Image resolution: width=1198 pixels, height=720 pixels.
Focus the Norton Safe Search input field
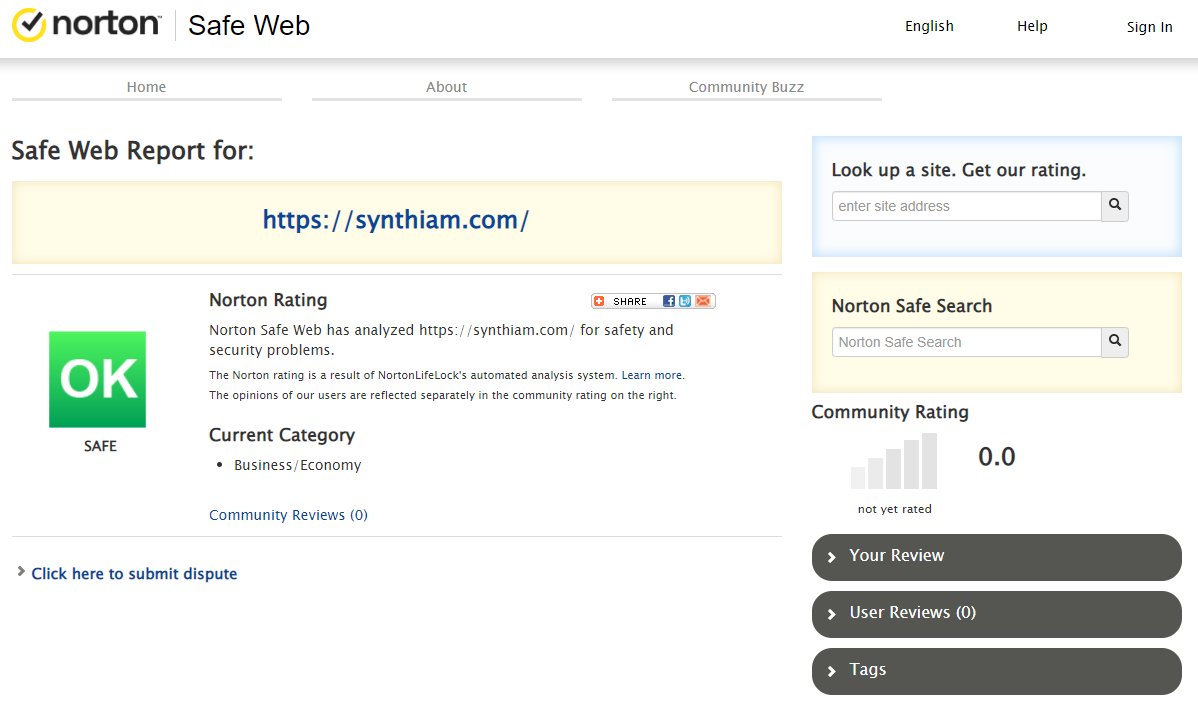[966, 342]
